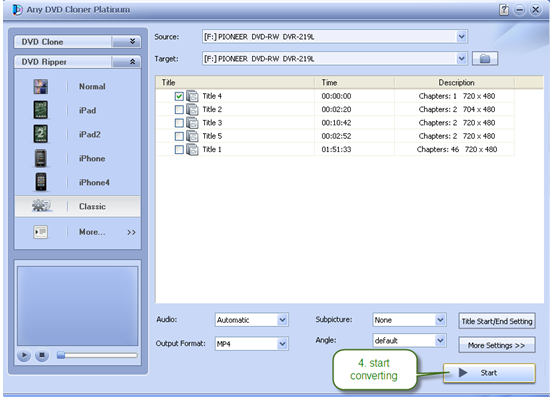Click the iPad device icon

click(40, 110)
